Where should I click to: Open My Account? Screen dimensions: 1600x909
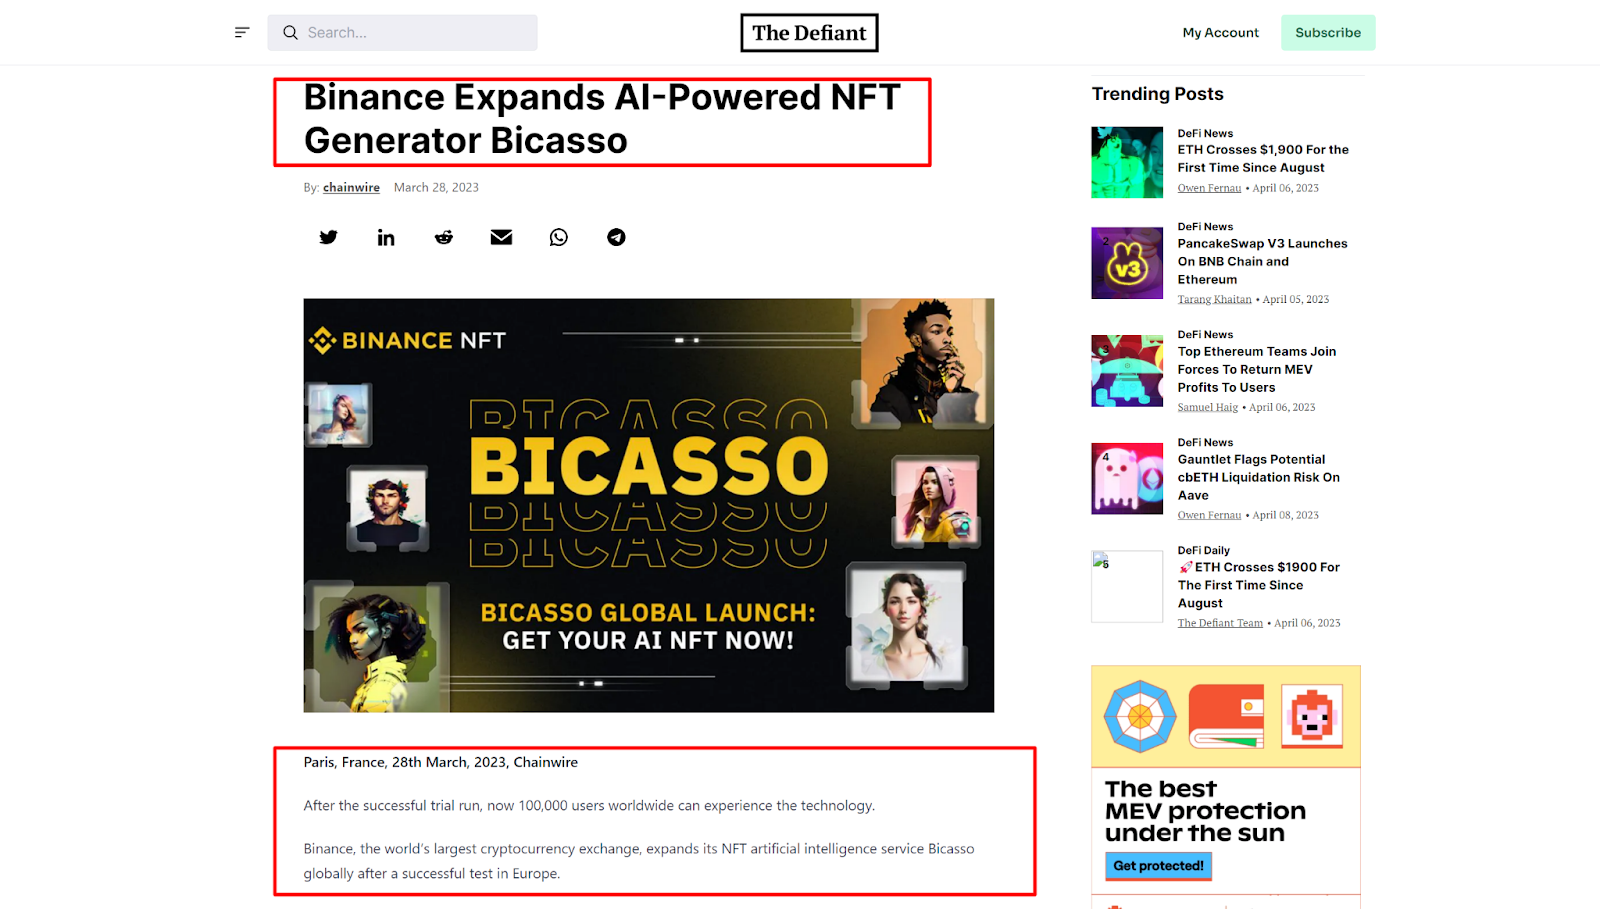point(1220,33)
